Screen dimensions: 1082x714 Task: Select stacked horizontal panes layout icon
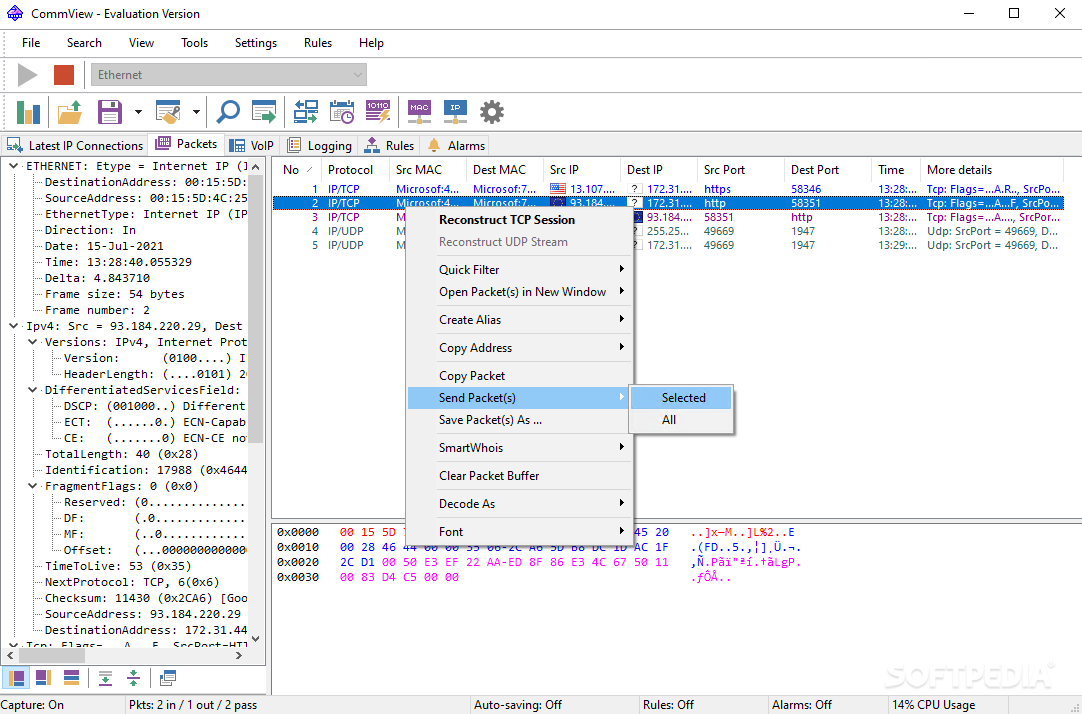pos(71,677)
